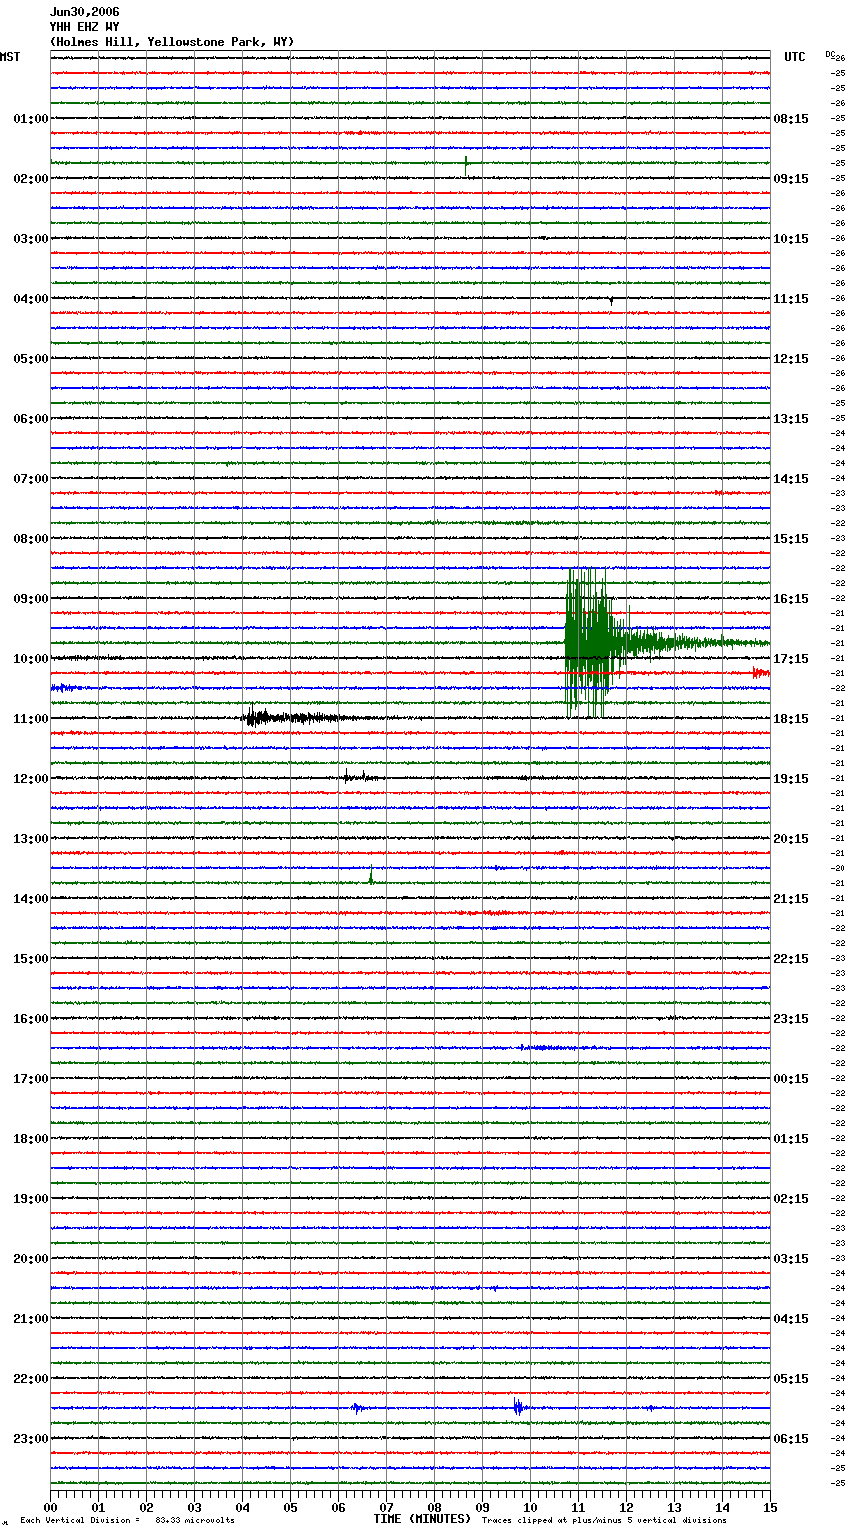Viewport: 850px width, 1534px height.
Task: Click minute-axis tick label "15"
Action: tap(770, 1507)
